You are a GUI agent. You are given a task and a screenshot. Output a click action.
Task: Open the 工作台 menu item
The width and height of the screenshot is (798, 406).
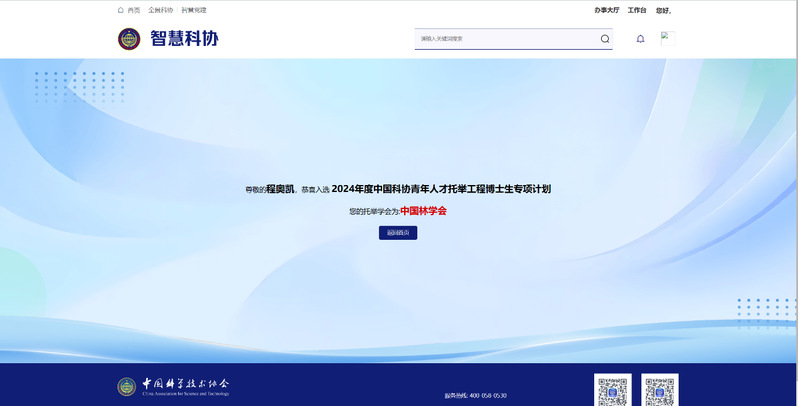pos(637,10)
